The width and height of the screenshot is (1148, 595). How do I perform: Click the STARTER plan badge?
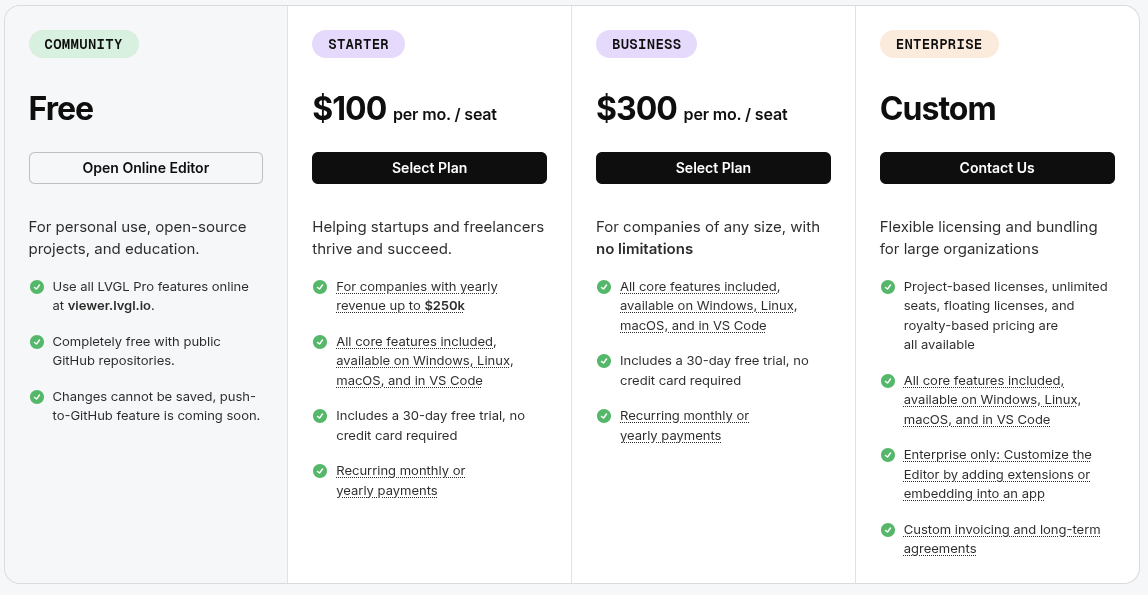point(358,44)
